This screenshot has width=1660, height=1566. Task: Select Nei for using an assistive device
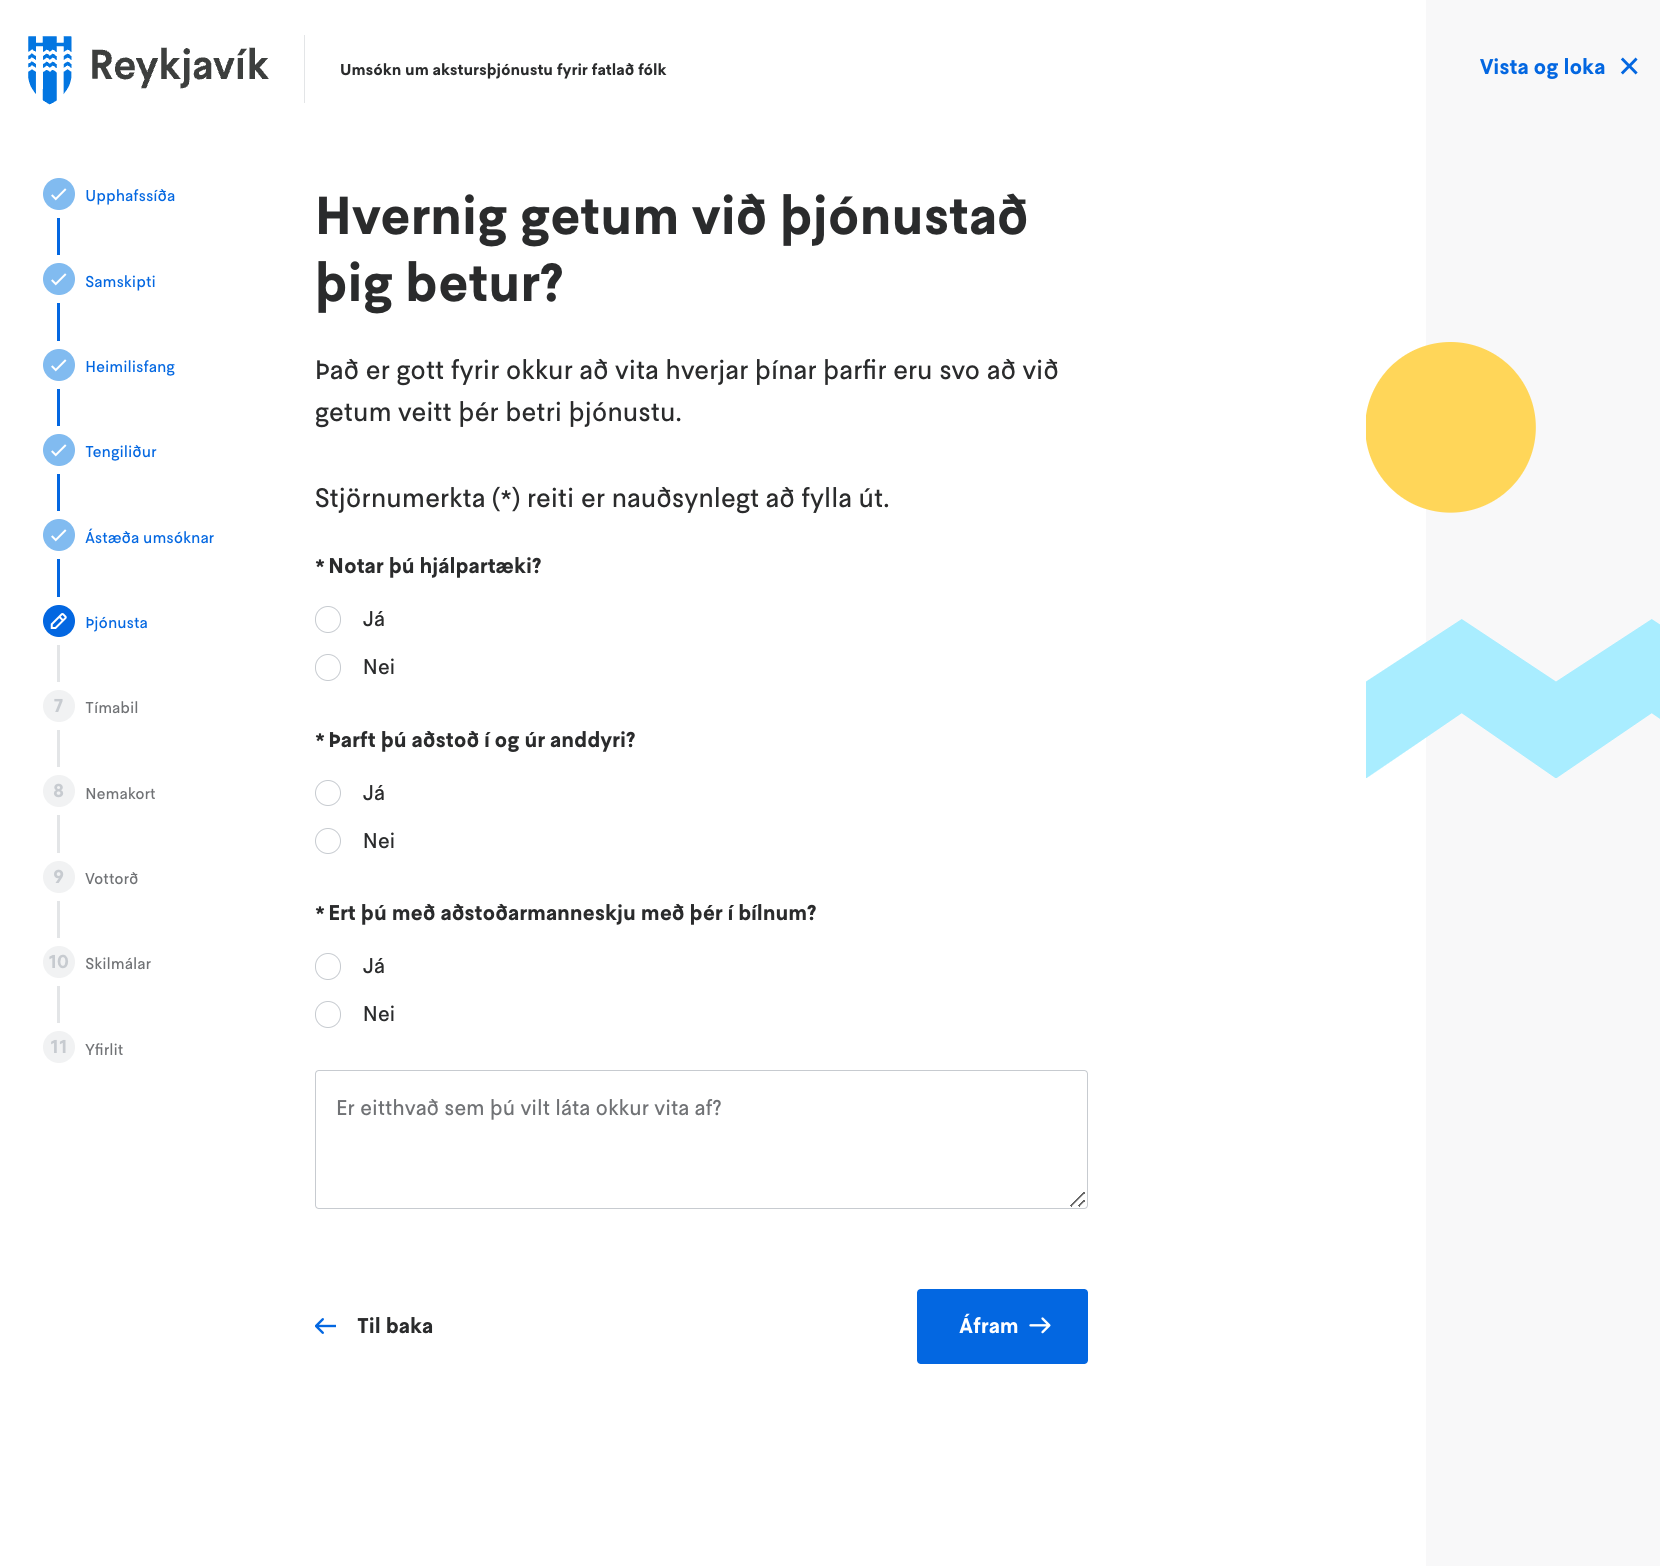coord(328,668)
